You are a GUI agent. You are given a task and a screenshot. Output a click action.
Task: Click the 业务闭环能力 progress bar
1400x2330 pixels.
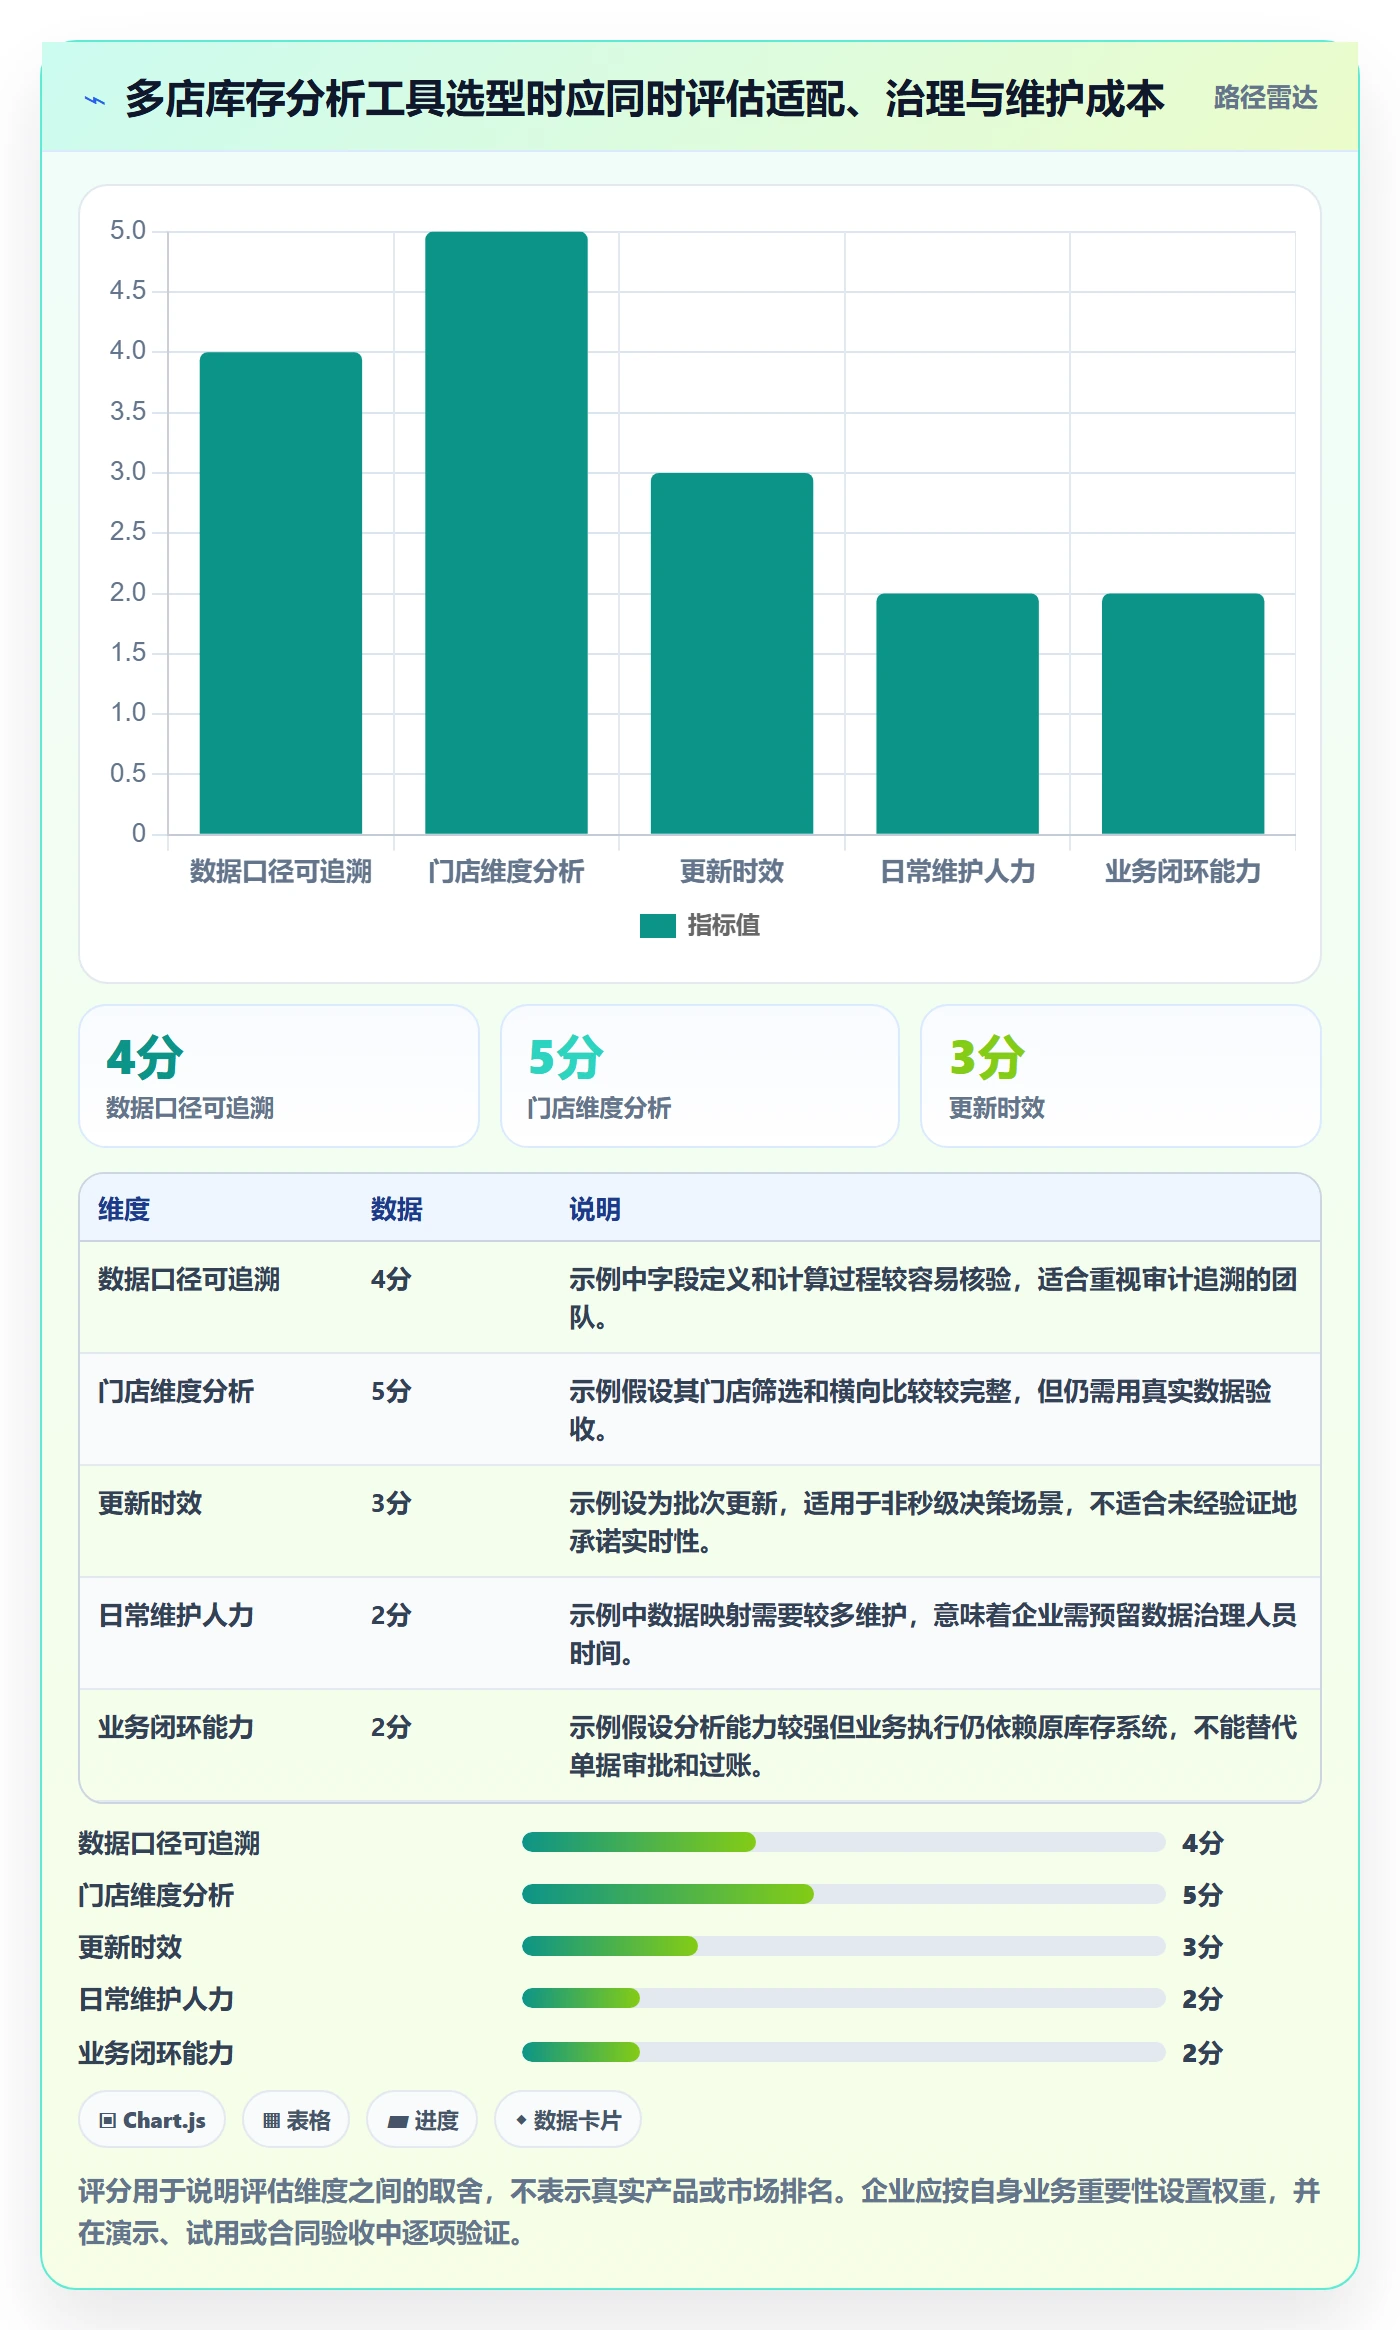coord(844,2052)
